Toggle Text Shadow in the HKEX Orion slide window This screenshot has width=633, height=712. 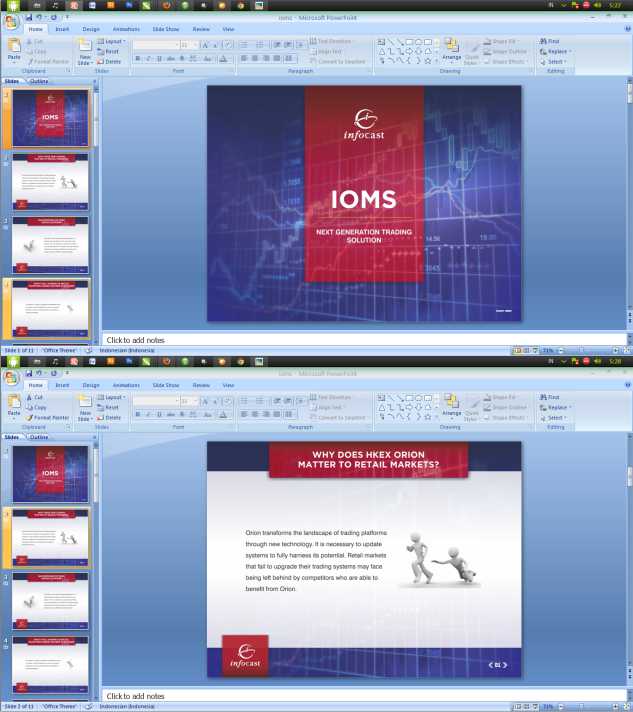tap(182, 415)
